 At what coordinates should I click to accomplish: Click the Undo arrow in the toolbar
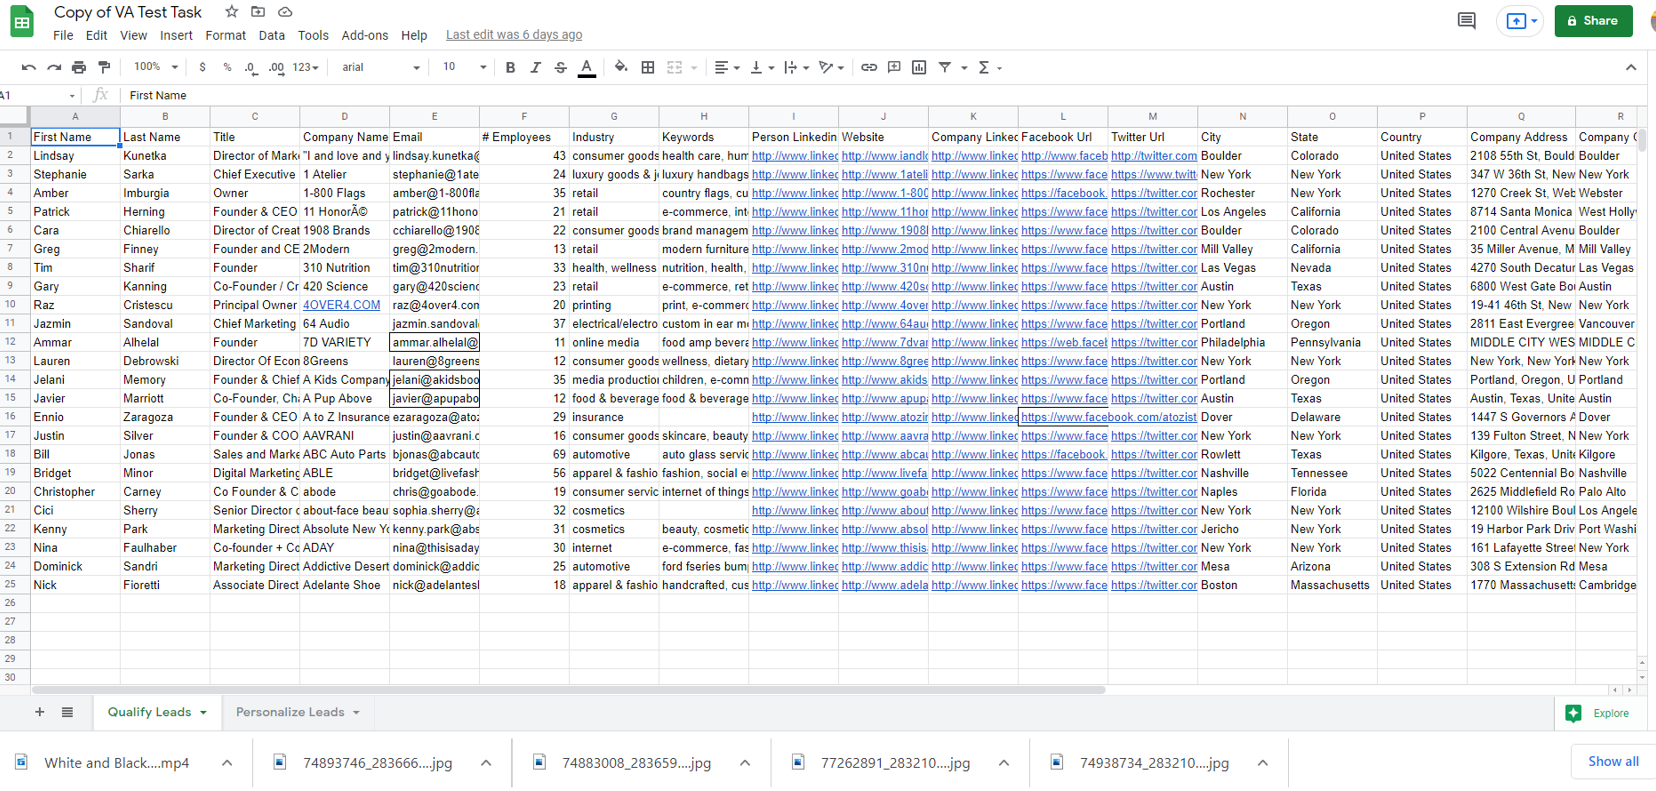28,67
